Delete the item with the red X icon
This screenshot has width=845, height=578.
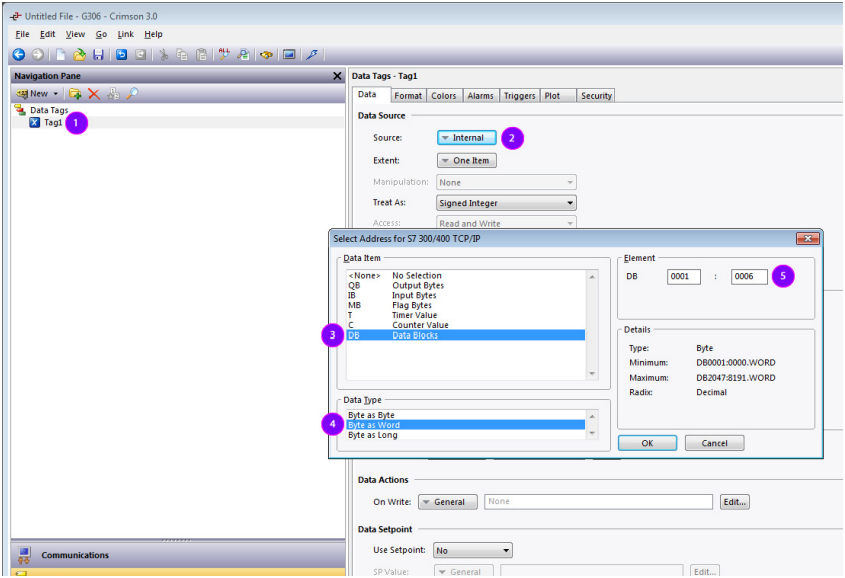[x=94, y=94]
